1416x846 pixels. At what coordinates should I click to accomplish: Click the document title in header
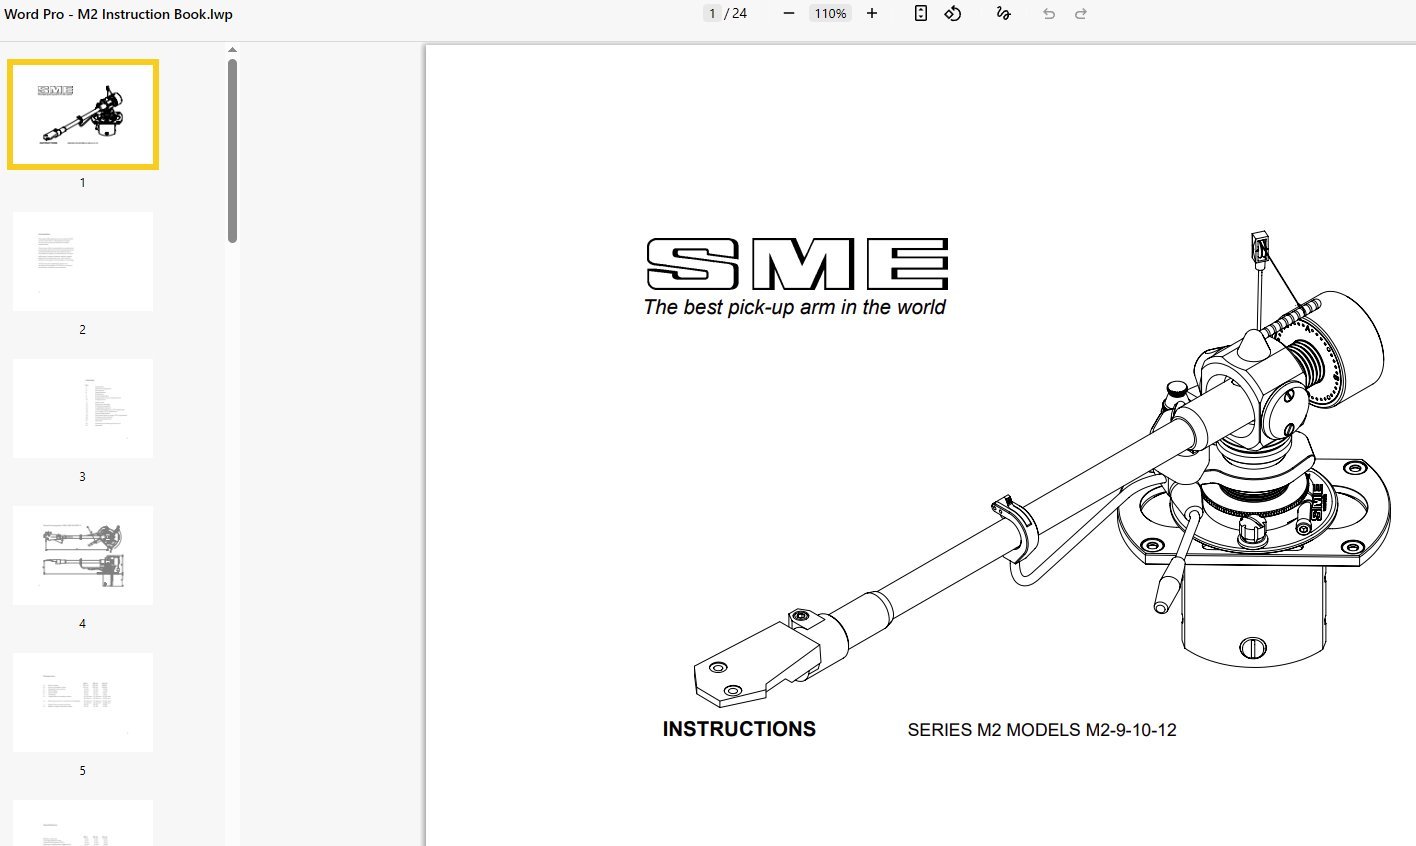(x=118, y=14)
